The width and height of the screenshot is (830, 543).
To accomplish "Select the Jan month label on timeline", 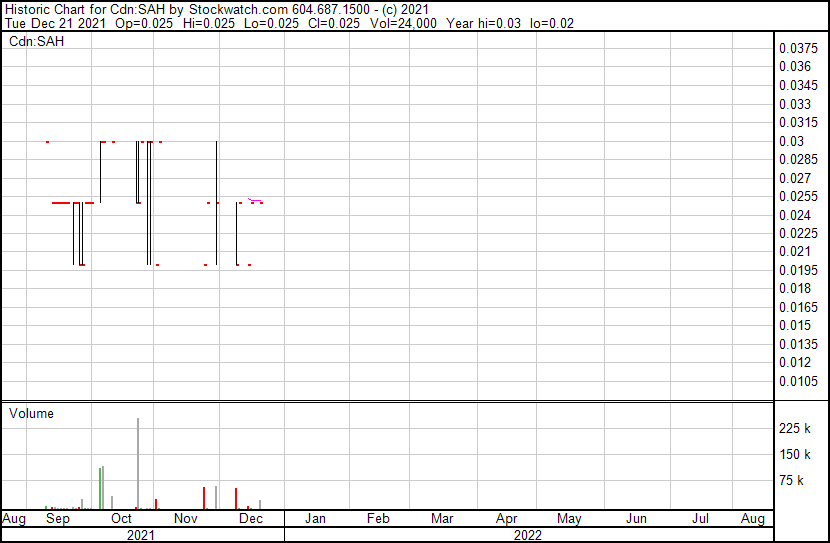I will pos(315,518).
